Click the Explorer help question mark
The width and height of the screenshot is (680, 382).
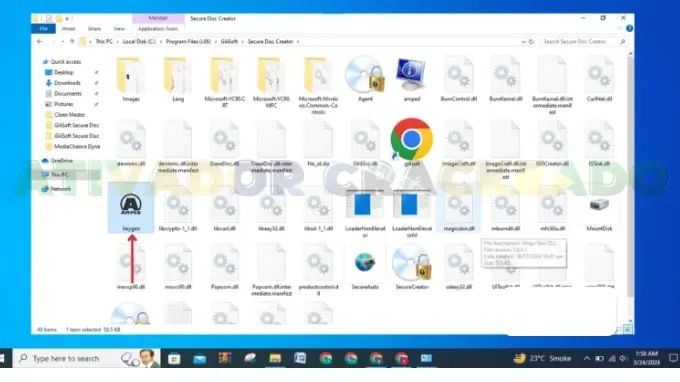629,29
